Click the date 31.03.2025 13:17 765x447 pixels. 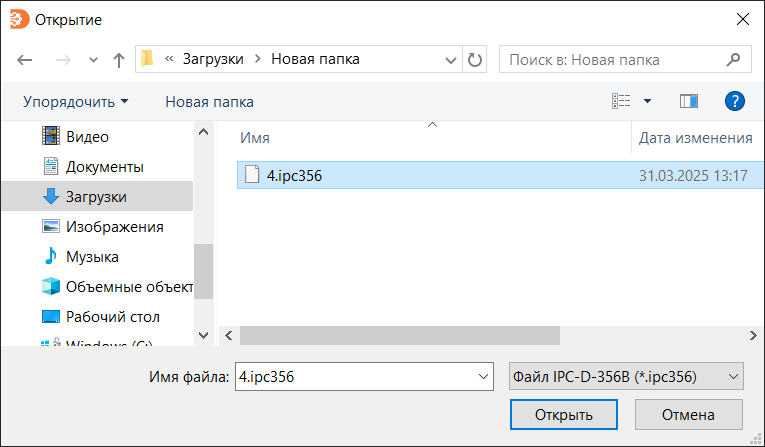693,176
